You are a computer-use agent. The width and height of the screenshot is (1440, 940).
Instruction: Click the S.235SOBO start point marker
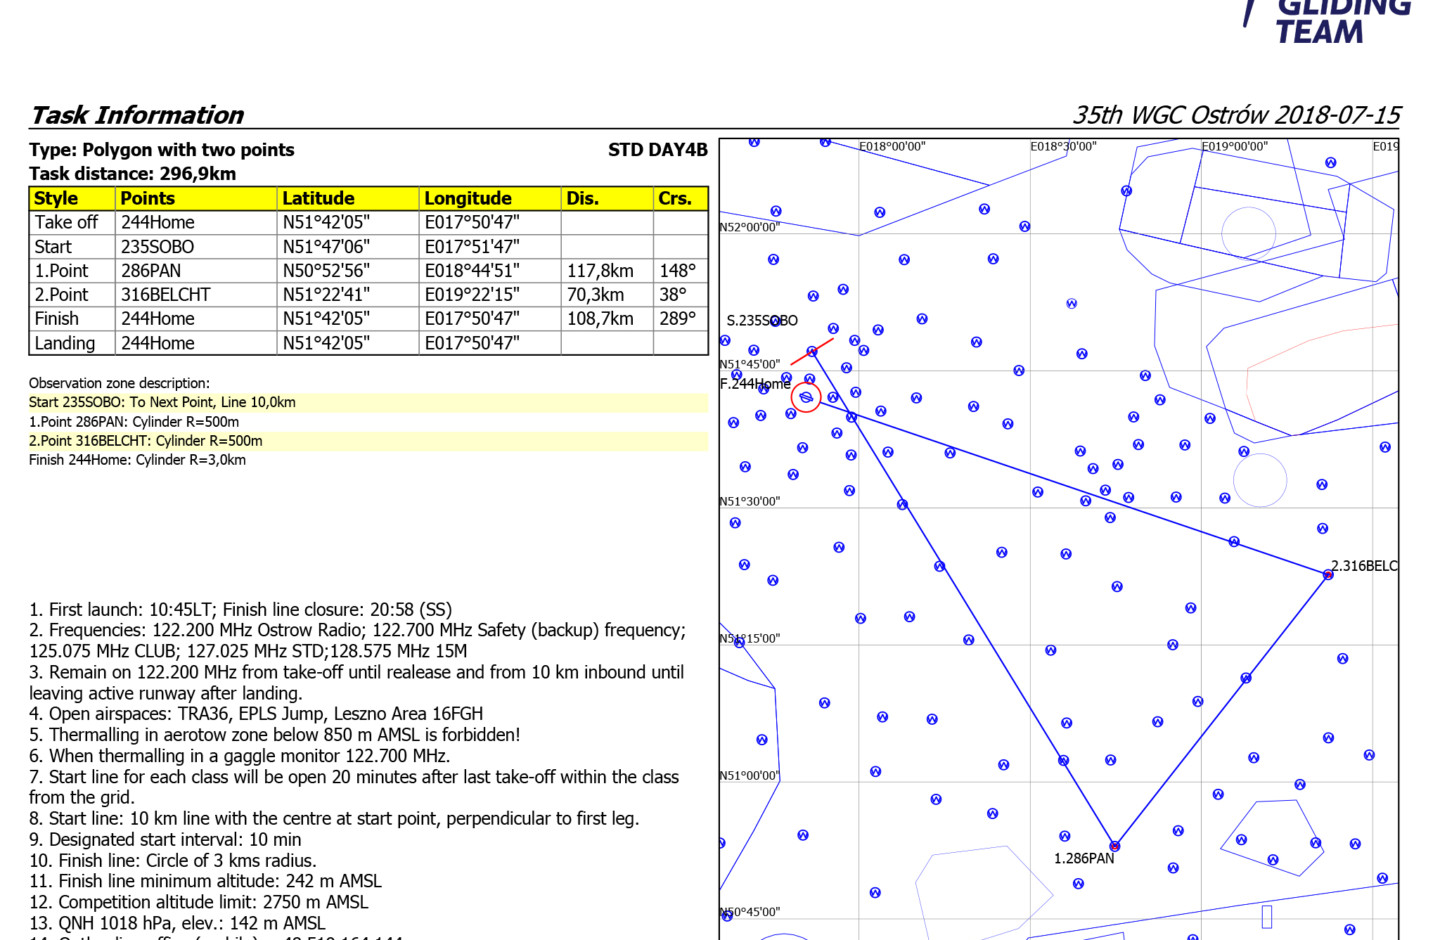(812, 351)
